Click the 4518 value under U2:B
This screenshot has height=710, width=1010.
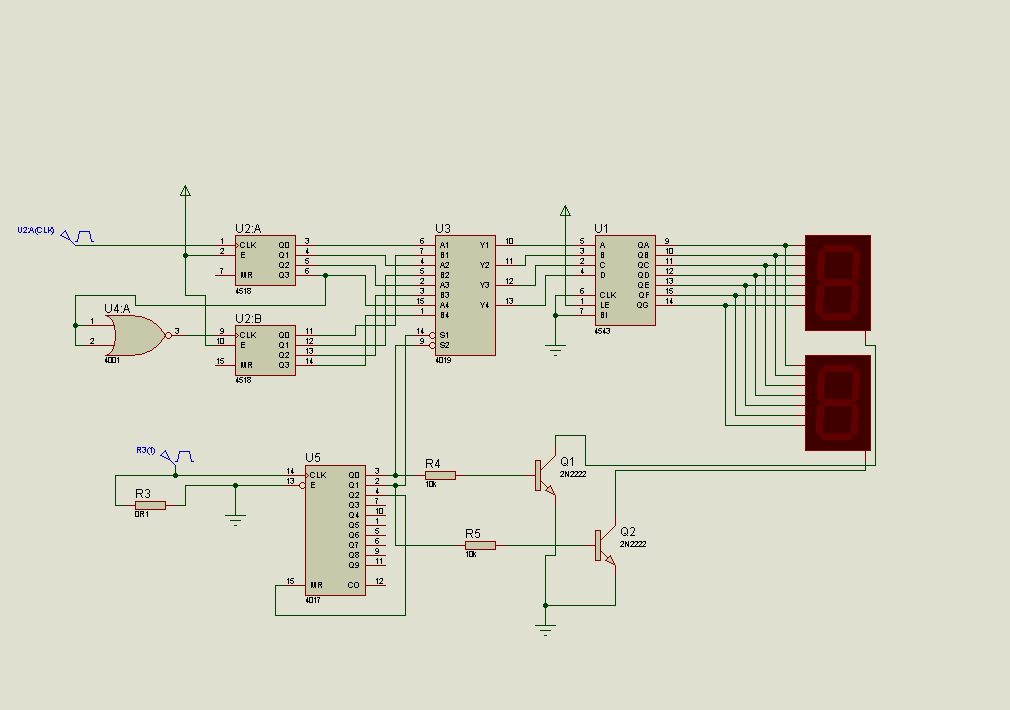coord(243,380)
